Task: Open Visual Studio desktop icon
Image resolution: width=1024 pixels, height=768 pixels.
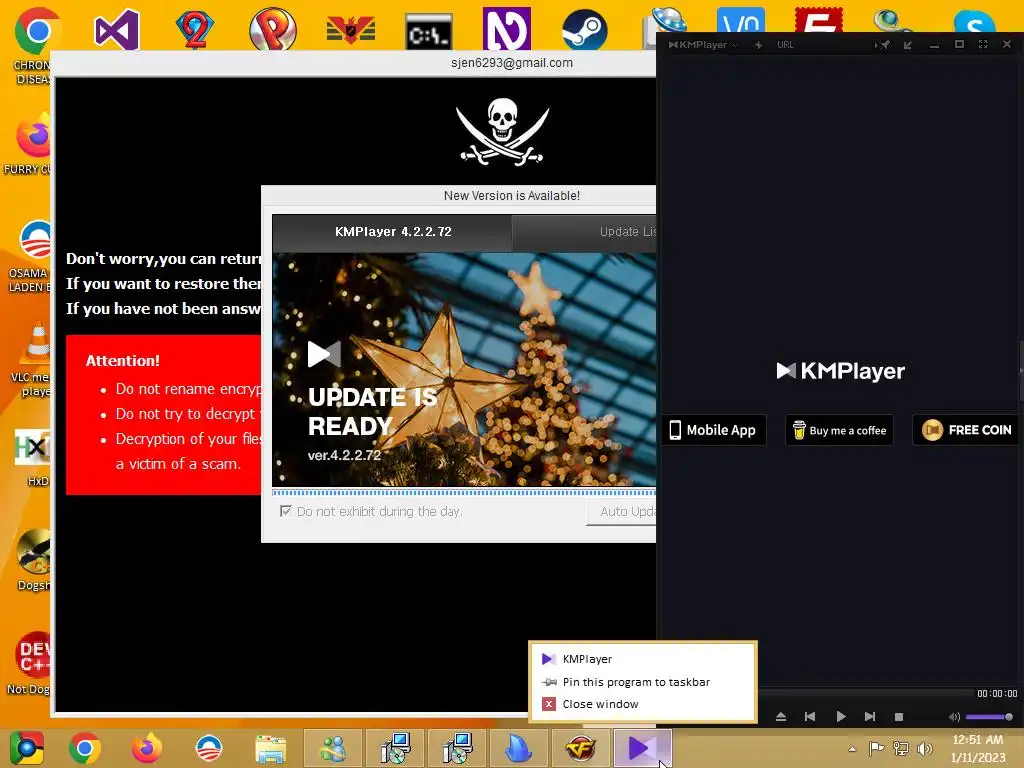Action: point(117,29)
